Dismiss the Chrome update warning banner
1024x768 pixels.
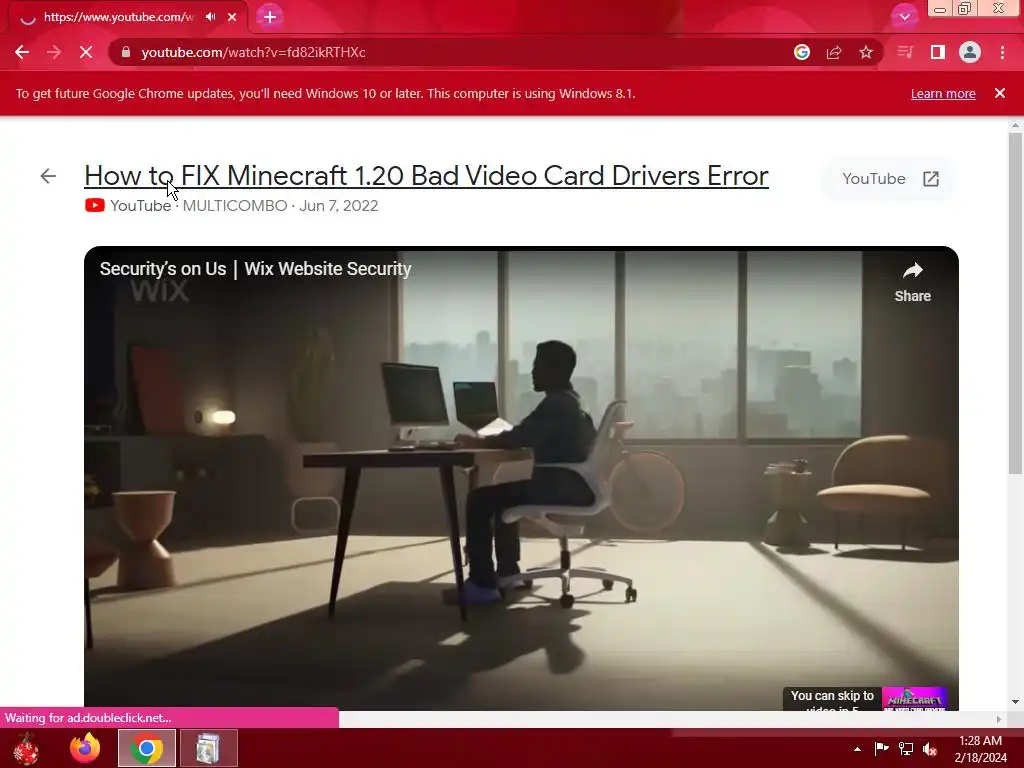1000,93
